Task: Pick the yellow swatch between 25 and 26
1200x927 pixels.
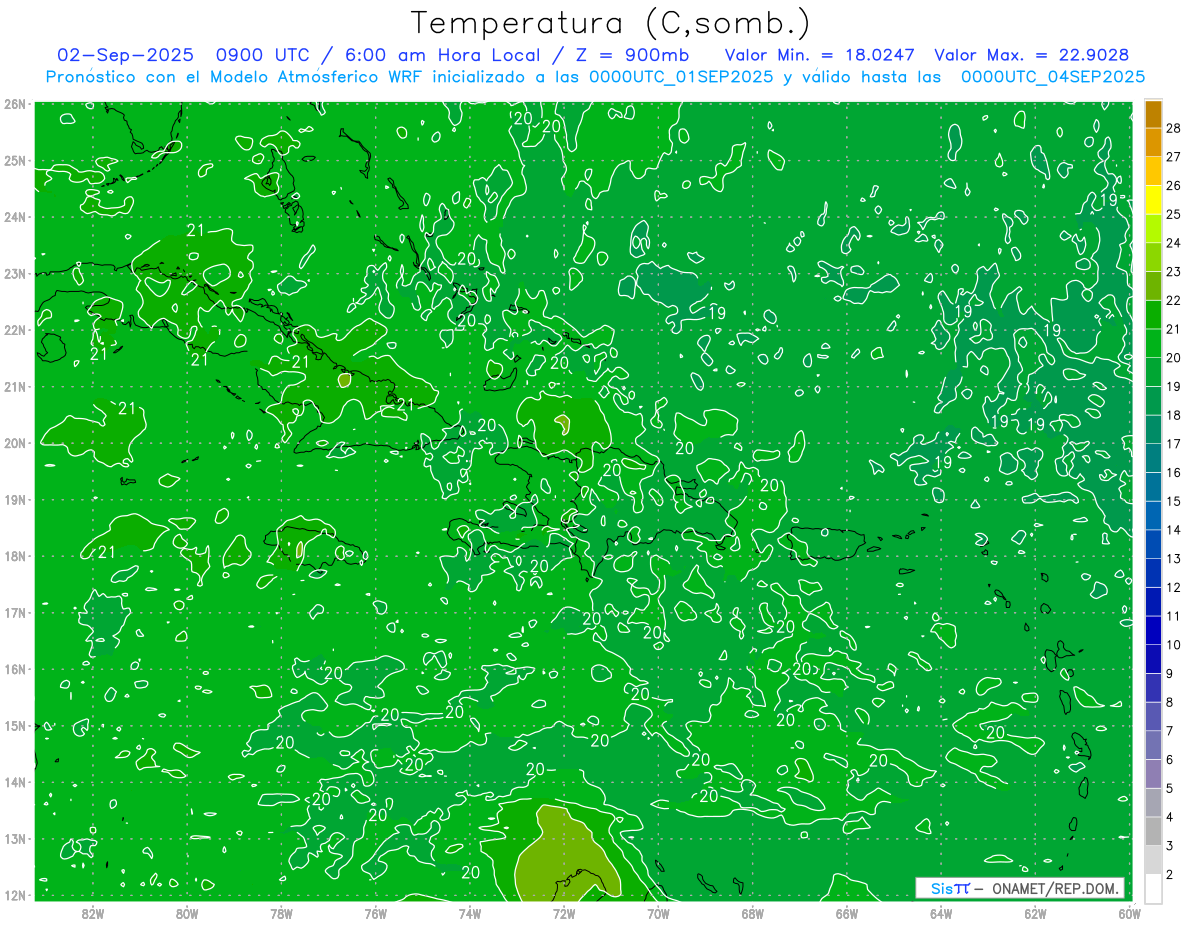Action: click(1153, 200)
